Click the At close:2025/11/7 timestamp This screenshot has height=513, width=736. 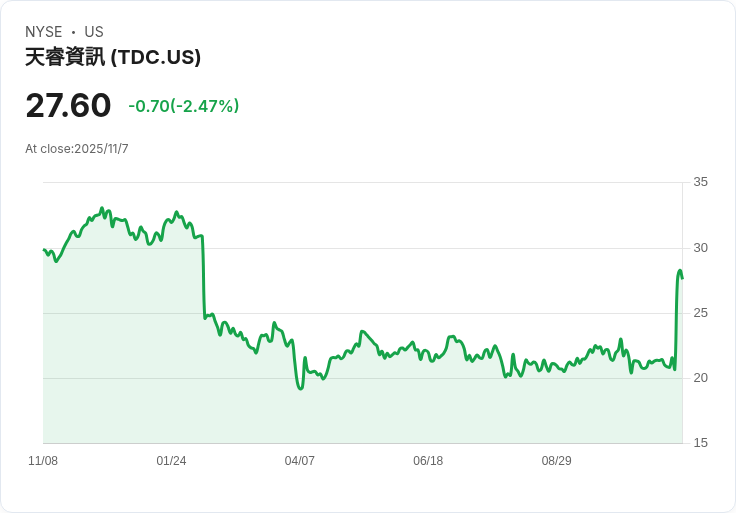tap(77, 149)
